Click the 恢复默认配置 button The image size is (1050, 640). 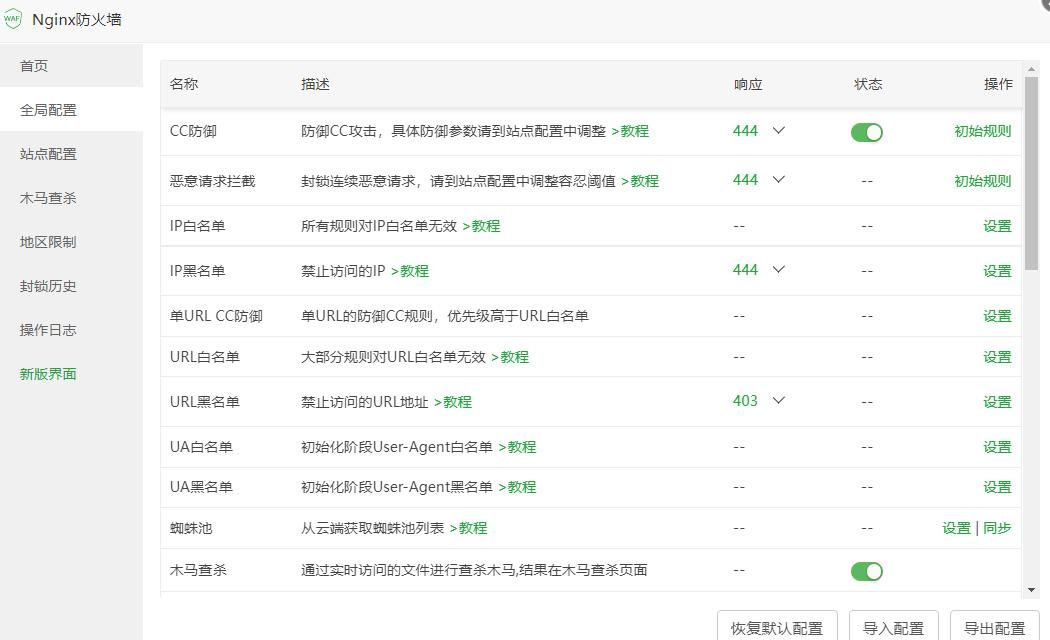(x=776, y=628)
